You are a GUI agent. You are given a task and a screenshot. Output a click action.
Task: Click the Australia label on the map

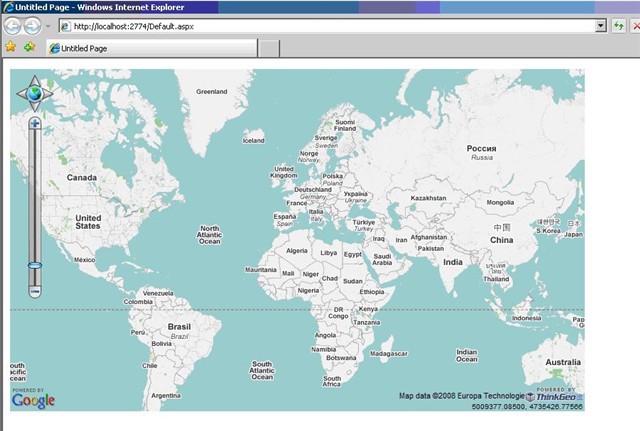(563, 362)
